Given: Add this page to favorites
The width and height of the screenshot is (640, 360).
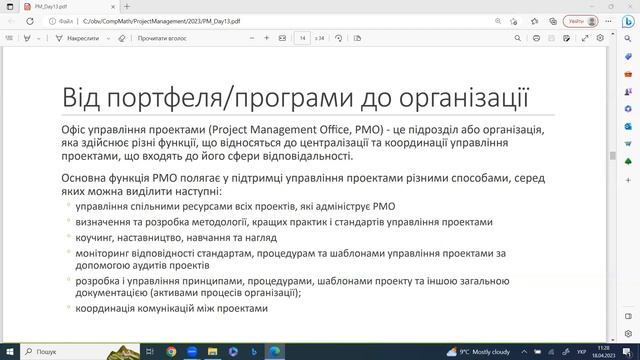Looking at the screenshot, I should coord(514,21).
